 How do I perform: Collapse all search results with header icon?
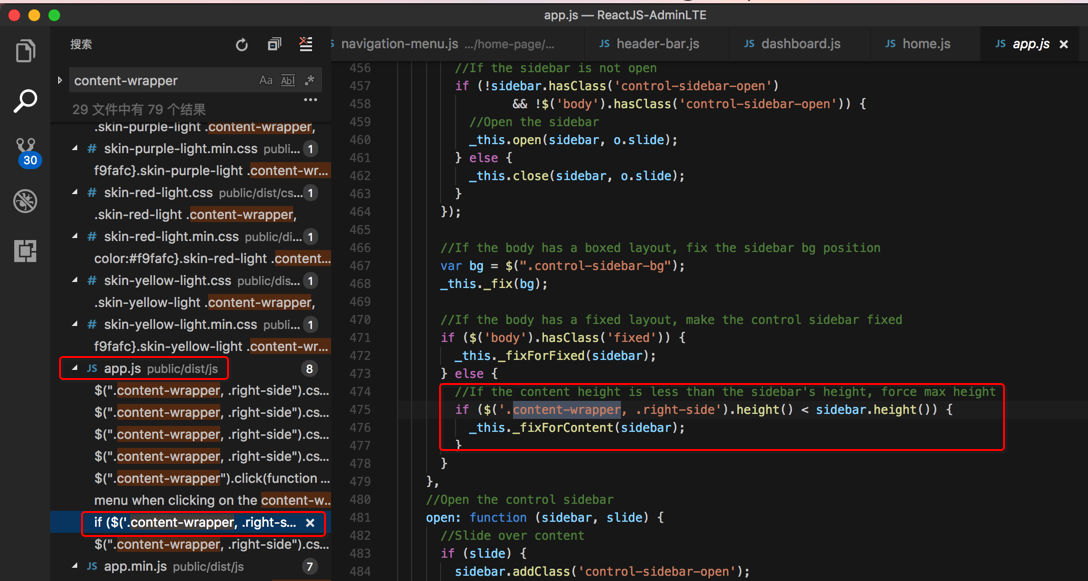(274, 45)
